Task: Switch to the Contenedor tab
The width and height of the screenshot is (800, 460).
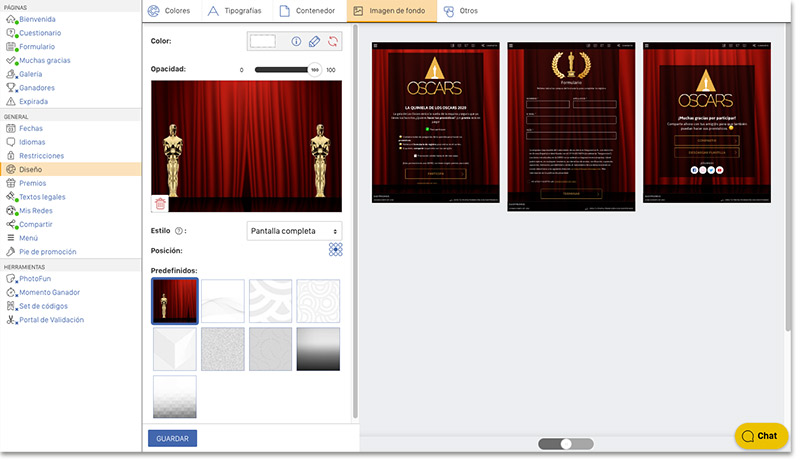Action: point(308,11)
